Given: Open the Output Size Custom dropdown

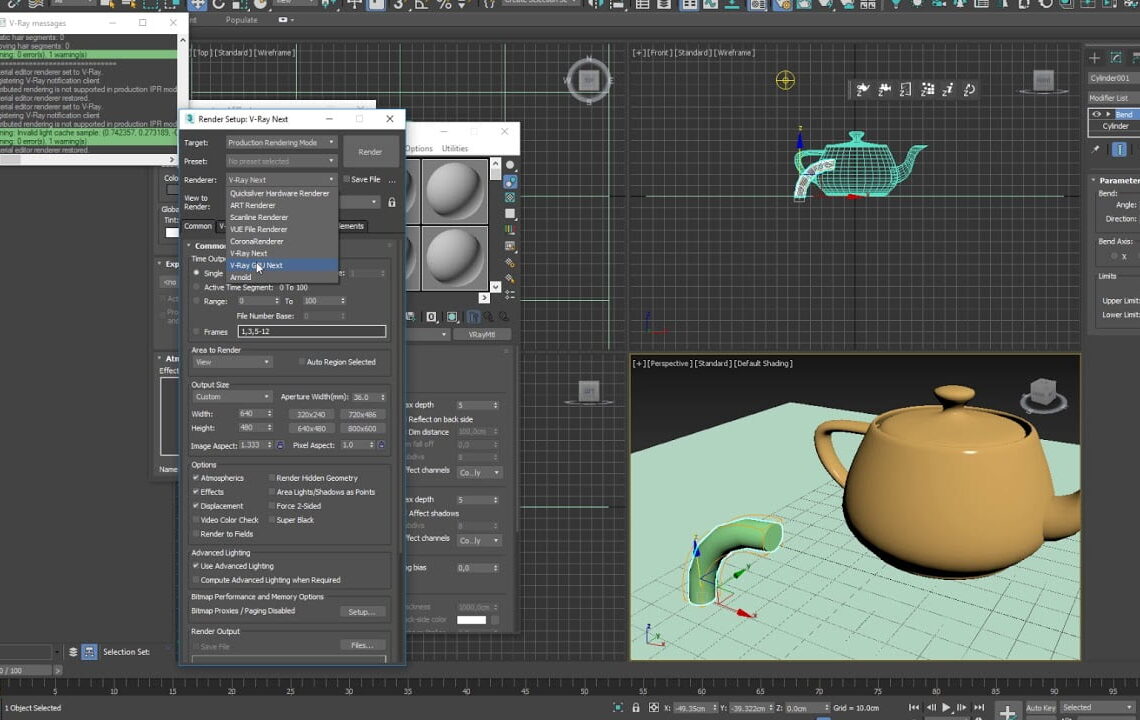Looking at the screenshot, I should (x=231, y=397).
